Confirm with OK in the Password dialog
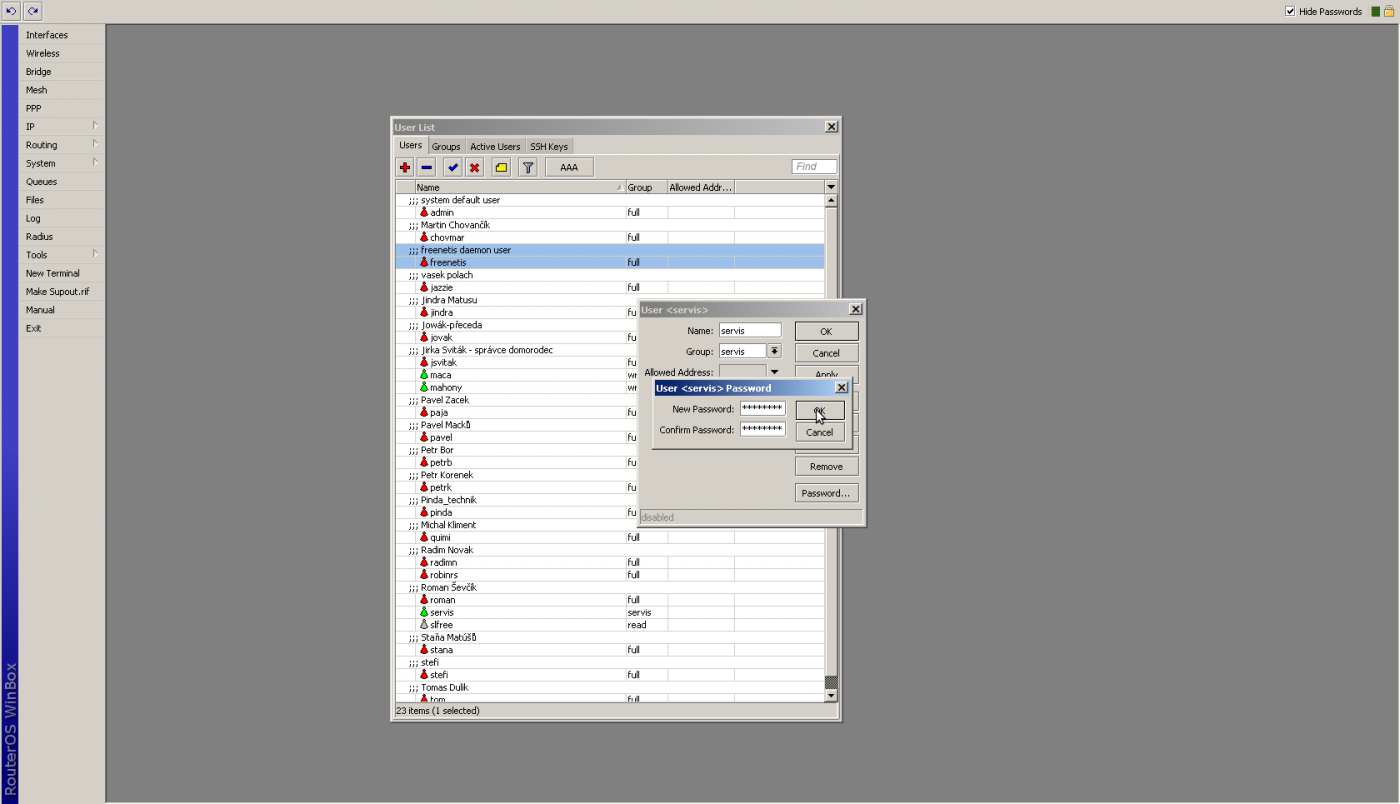This screenshot has height=804, width=1400. (820, 410)
